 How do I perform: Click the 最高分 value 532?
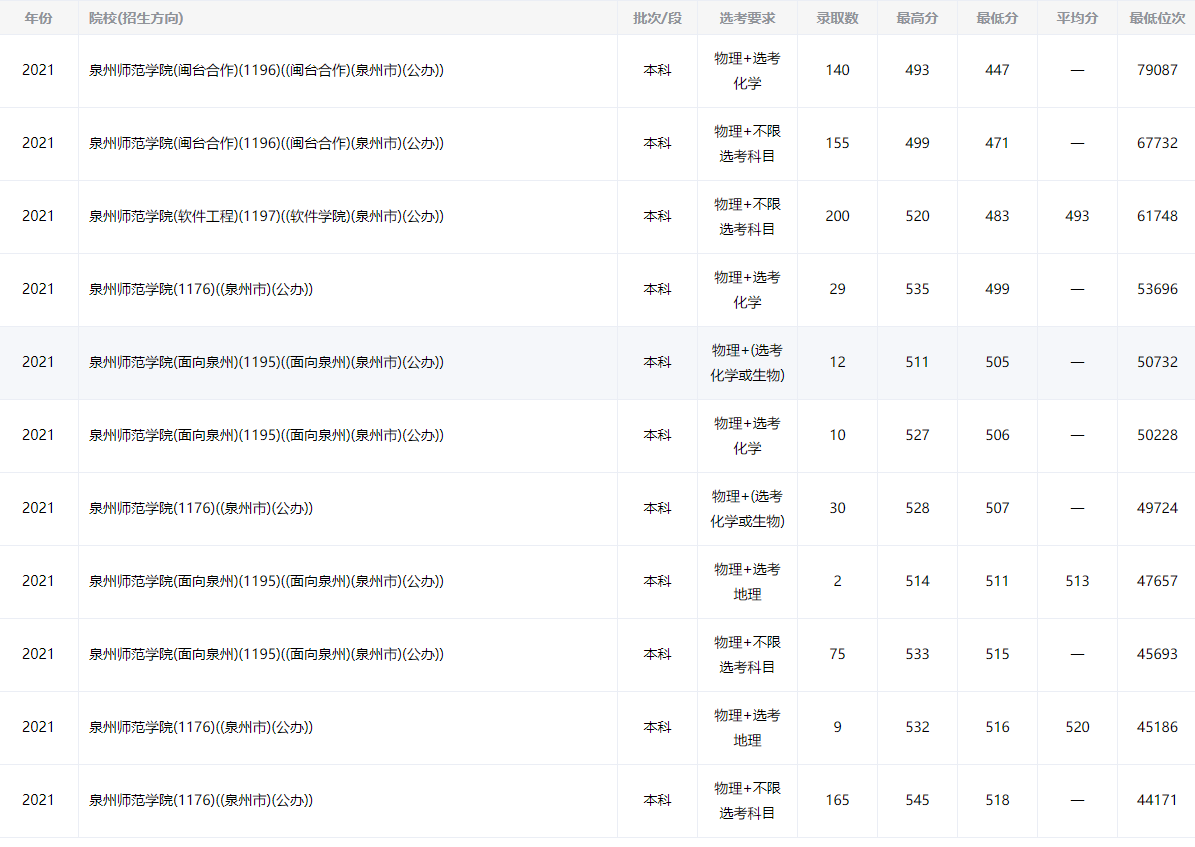click(917, 727)
